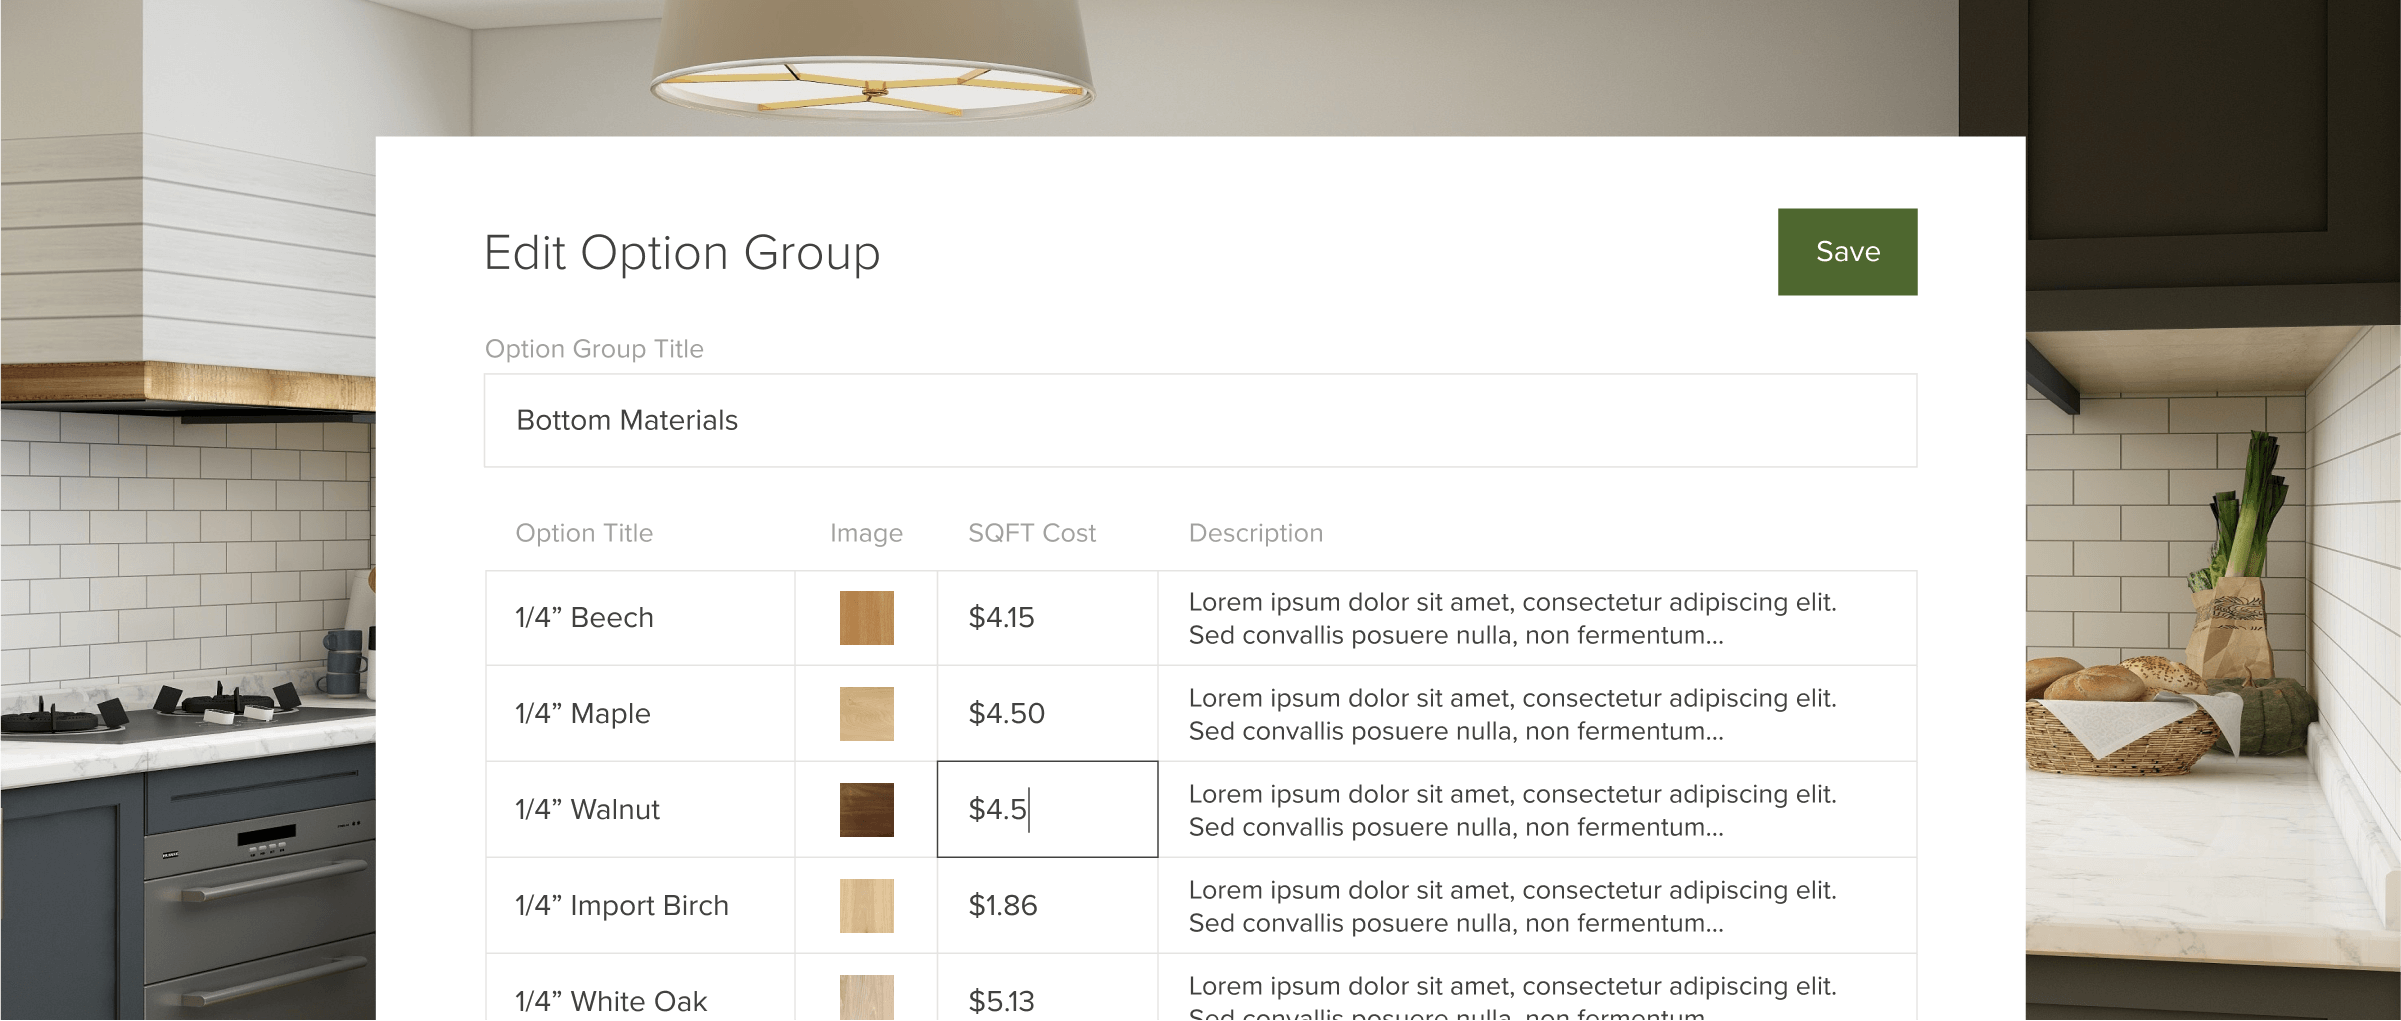Select the Beech wood image swatch
The image size is (2401, 1021).
click(866, 618)
